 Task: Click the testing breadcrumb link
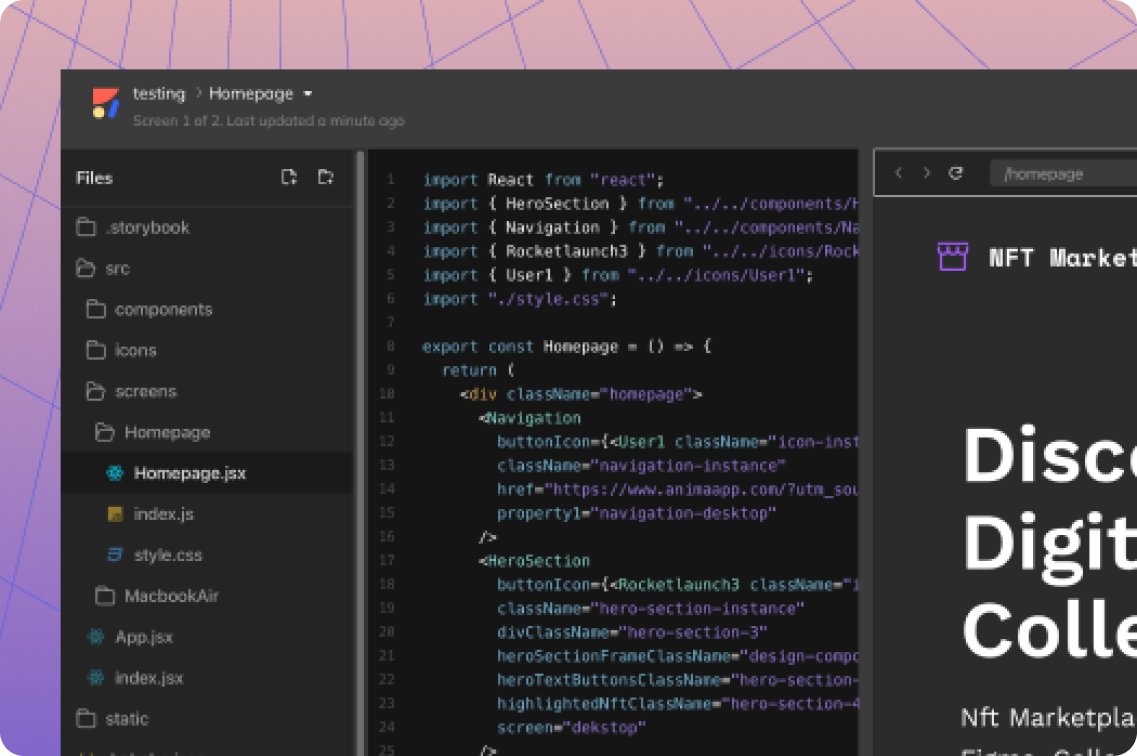(159, 94)
